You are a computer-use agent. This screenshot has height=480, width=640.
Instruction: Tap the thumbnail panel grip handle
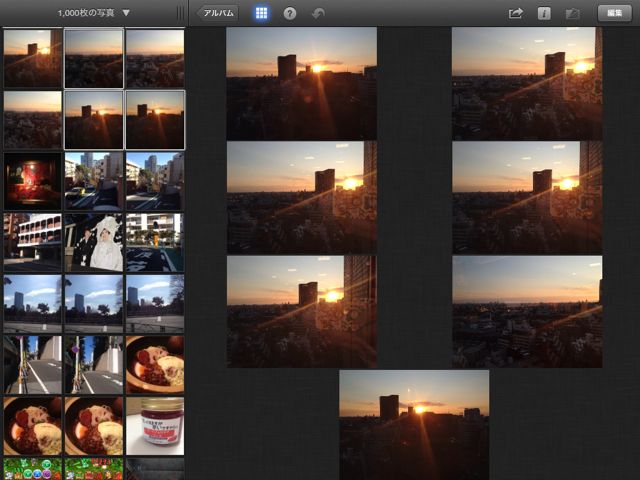coord(180,13)
